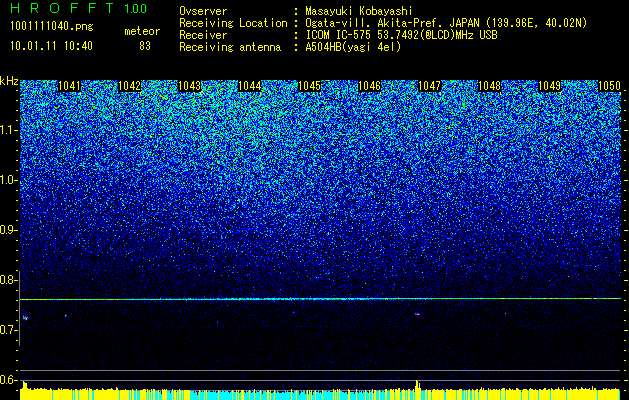Click the 1046 time marker label
The height and width of the screenshot is (400, 629).
coord(369,86)
